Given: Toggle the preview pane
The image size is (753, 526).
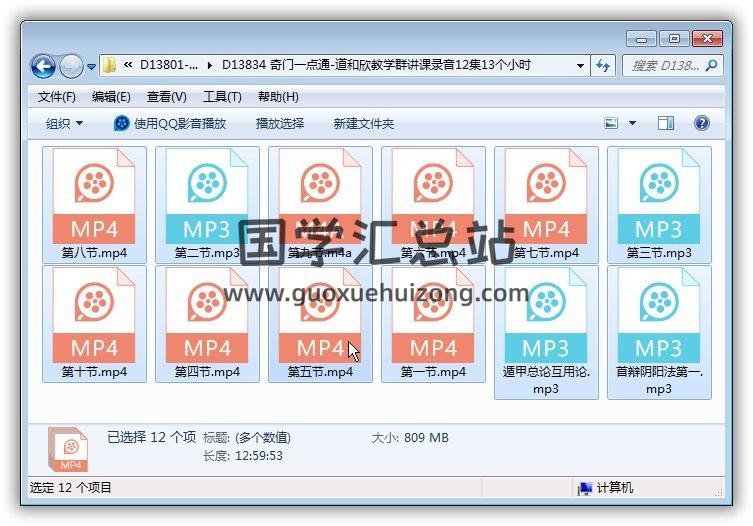Looking at the screenshot, I should (x=666, y=123).
